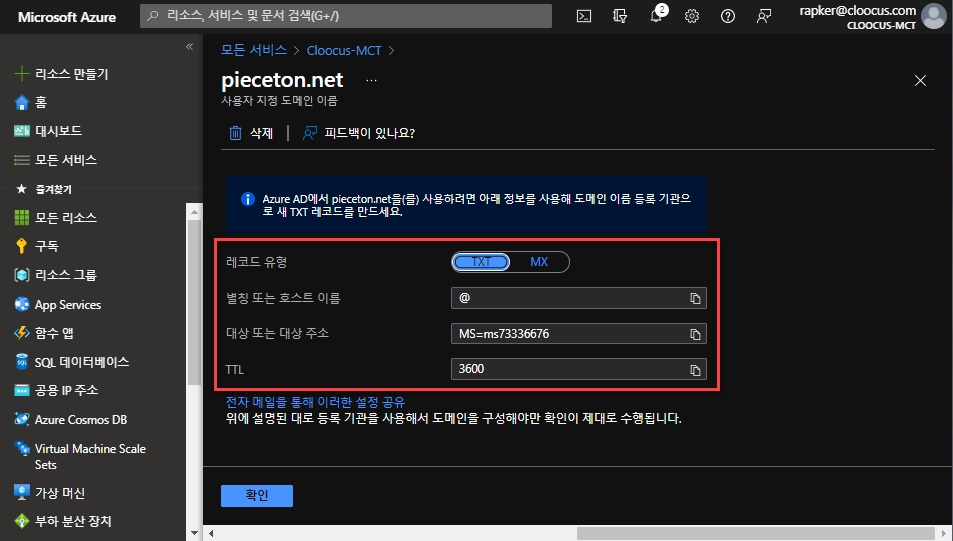This screenshot has height=541, width=953.
Task: Click share these settings via email link
Action: (315, 402)
